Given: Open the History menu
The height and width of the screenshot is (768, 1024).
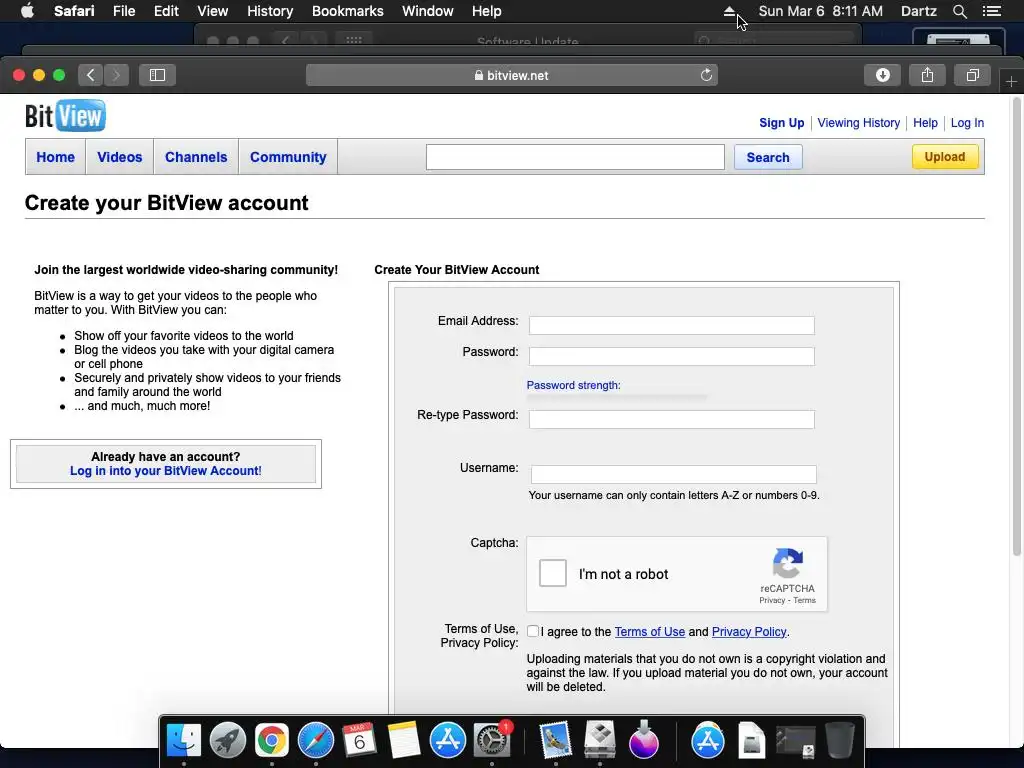Looking at the screenshot, I should point(270,11).
